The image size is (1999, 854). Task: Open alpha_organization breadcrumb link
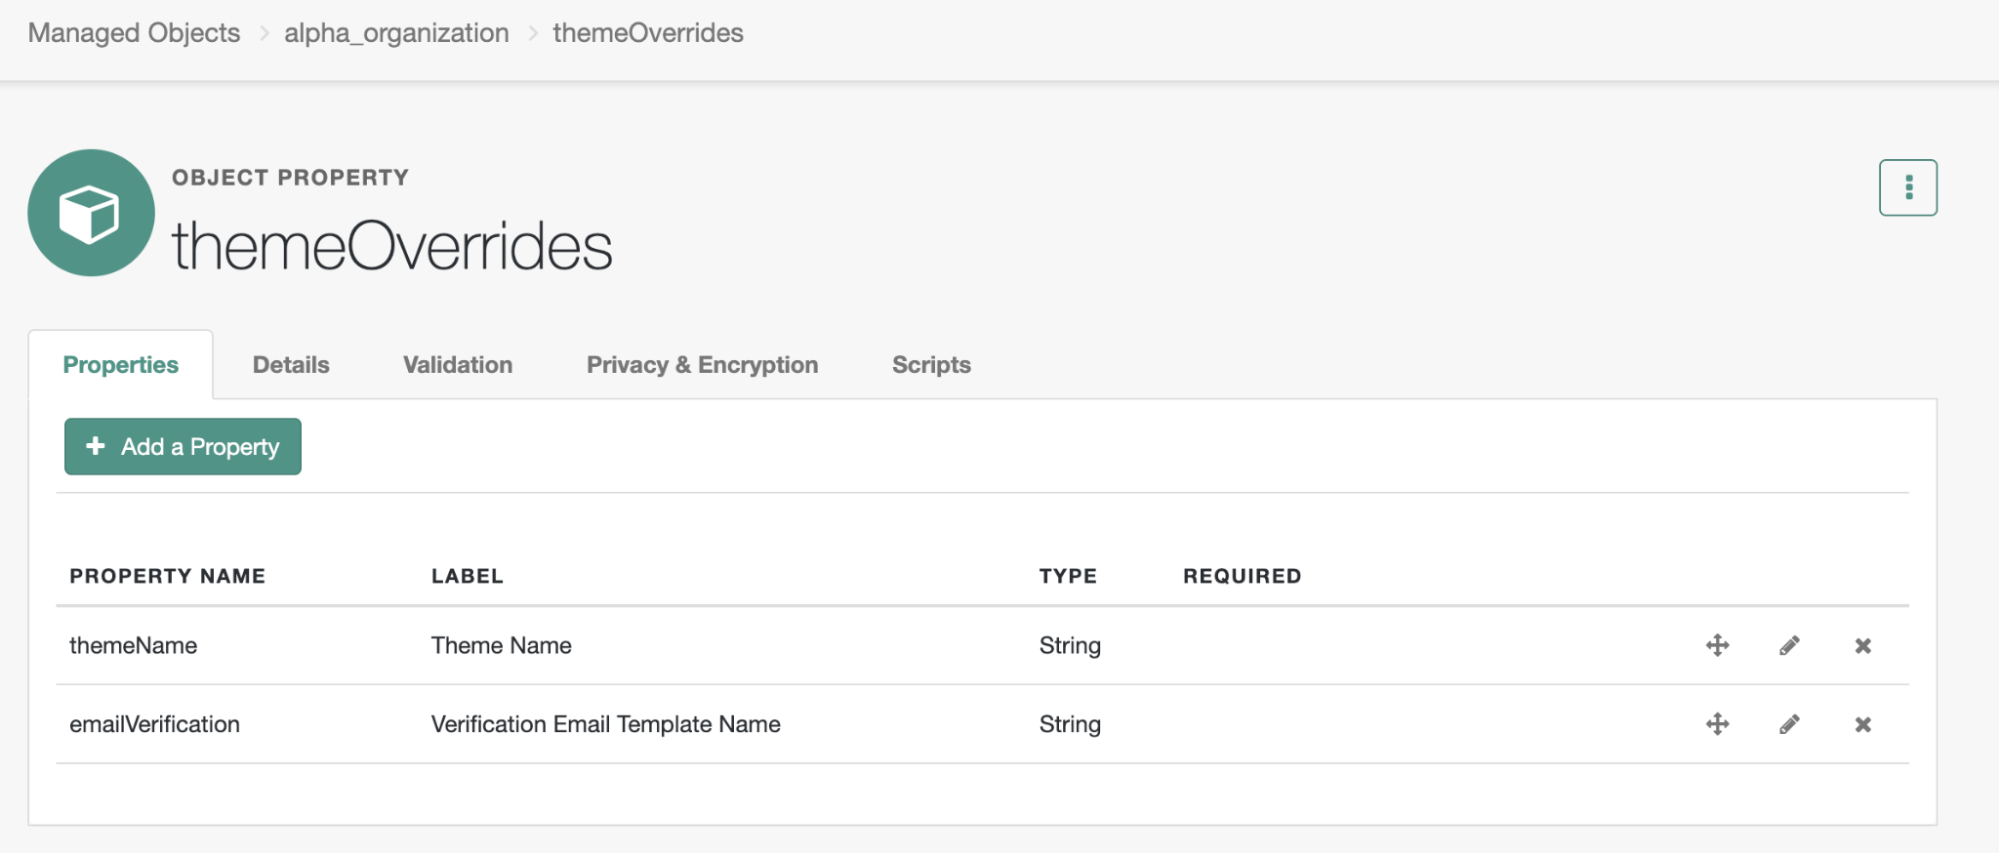(x=397, y=33)
